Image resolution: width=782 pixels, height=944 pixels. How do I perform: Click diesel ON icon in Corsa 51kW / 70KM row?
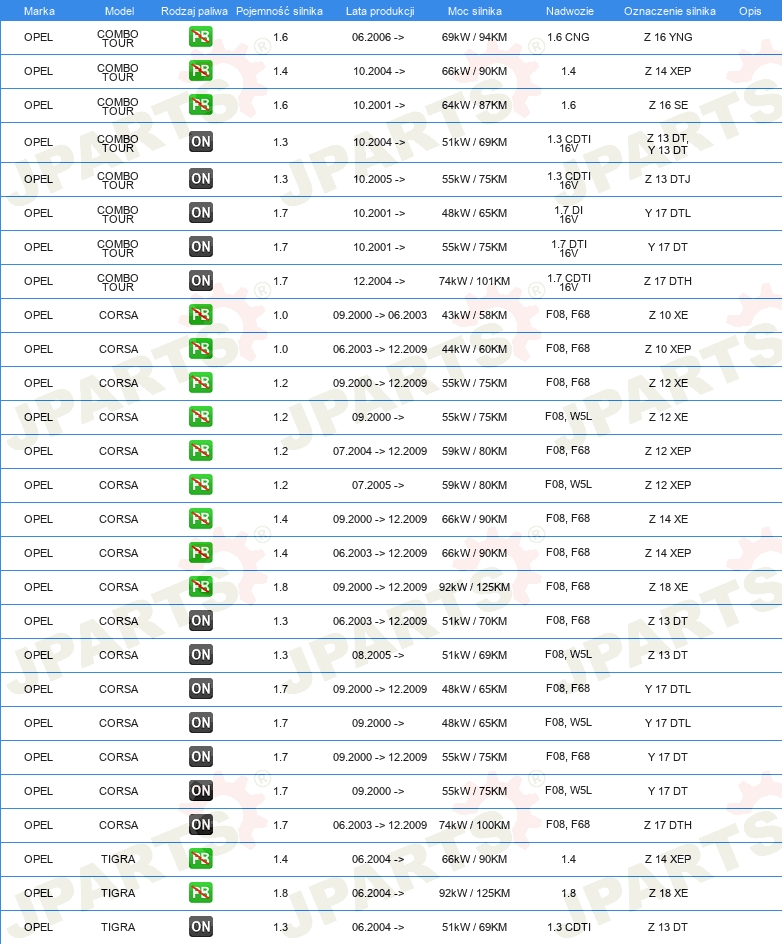click(x=200, y=621)
